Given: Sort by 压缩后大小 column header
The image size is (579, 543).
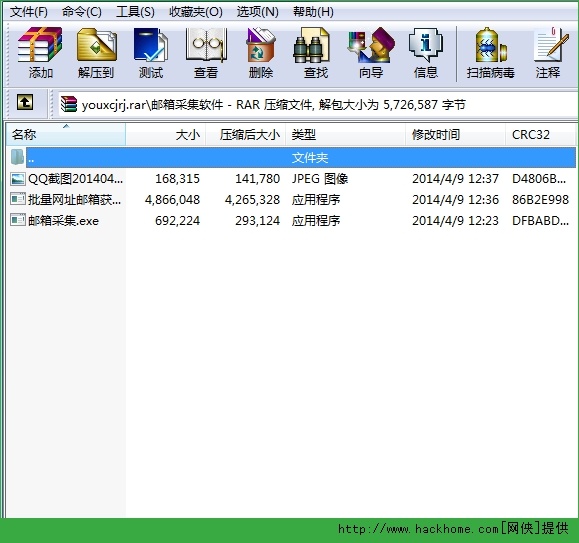Looking at the screenshot, I should pyautogui.click(x=246, y=135).
